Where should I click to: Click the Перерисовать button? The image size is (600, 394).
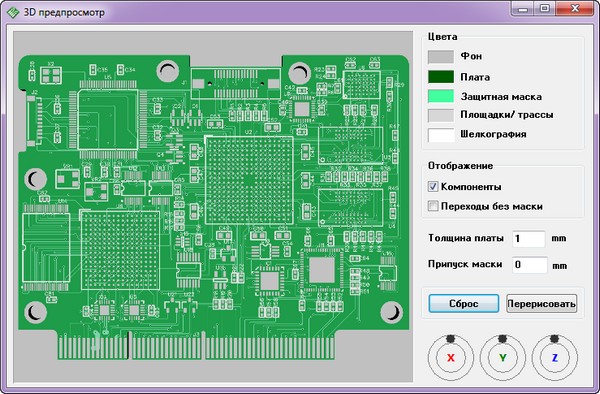pyautogui.click(x=541, y=304)
